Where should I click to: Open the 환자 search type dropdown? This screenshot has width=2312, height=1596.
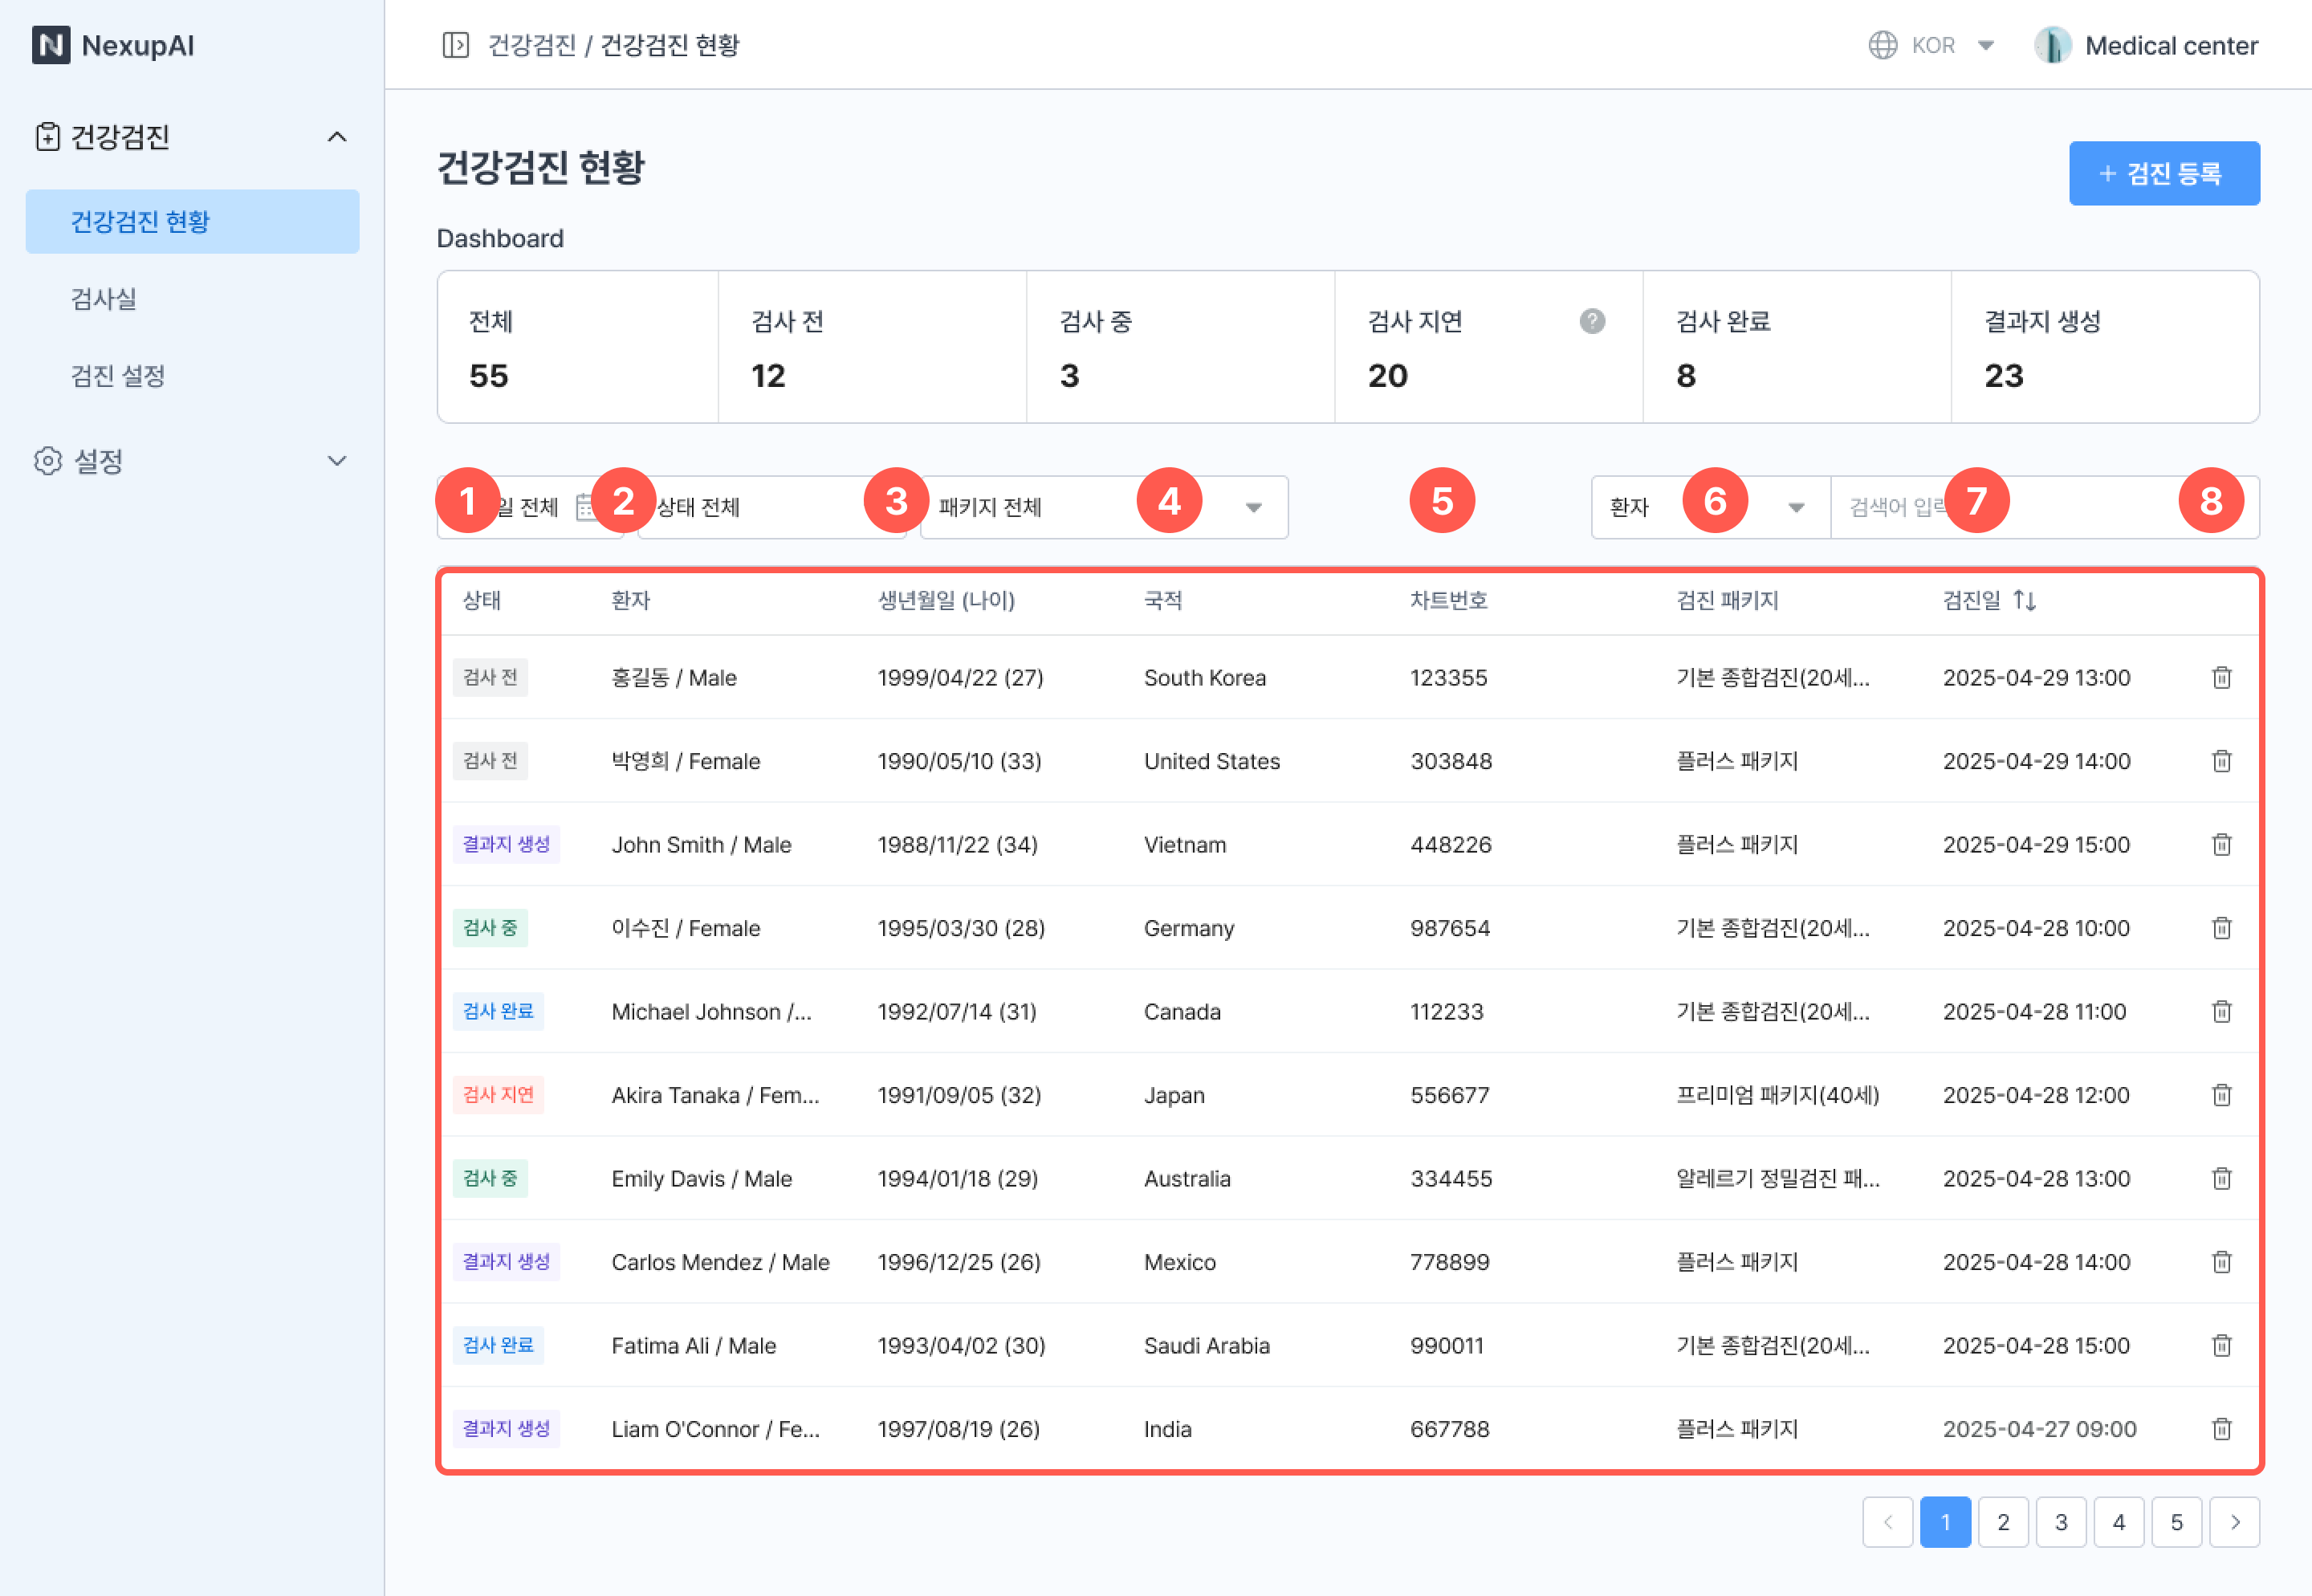coord(1795,507)
